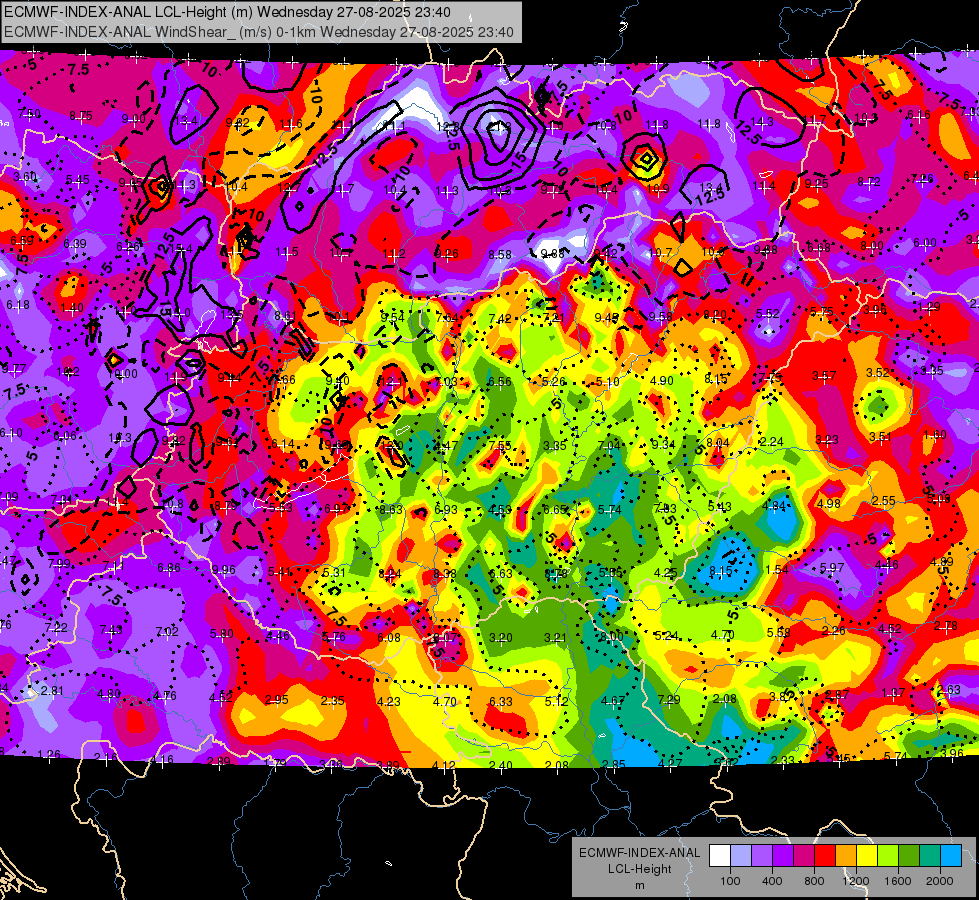Click the 6.39 grid value on map
Viewport: 979px width, 900px height.
pos(75,244)
